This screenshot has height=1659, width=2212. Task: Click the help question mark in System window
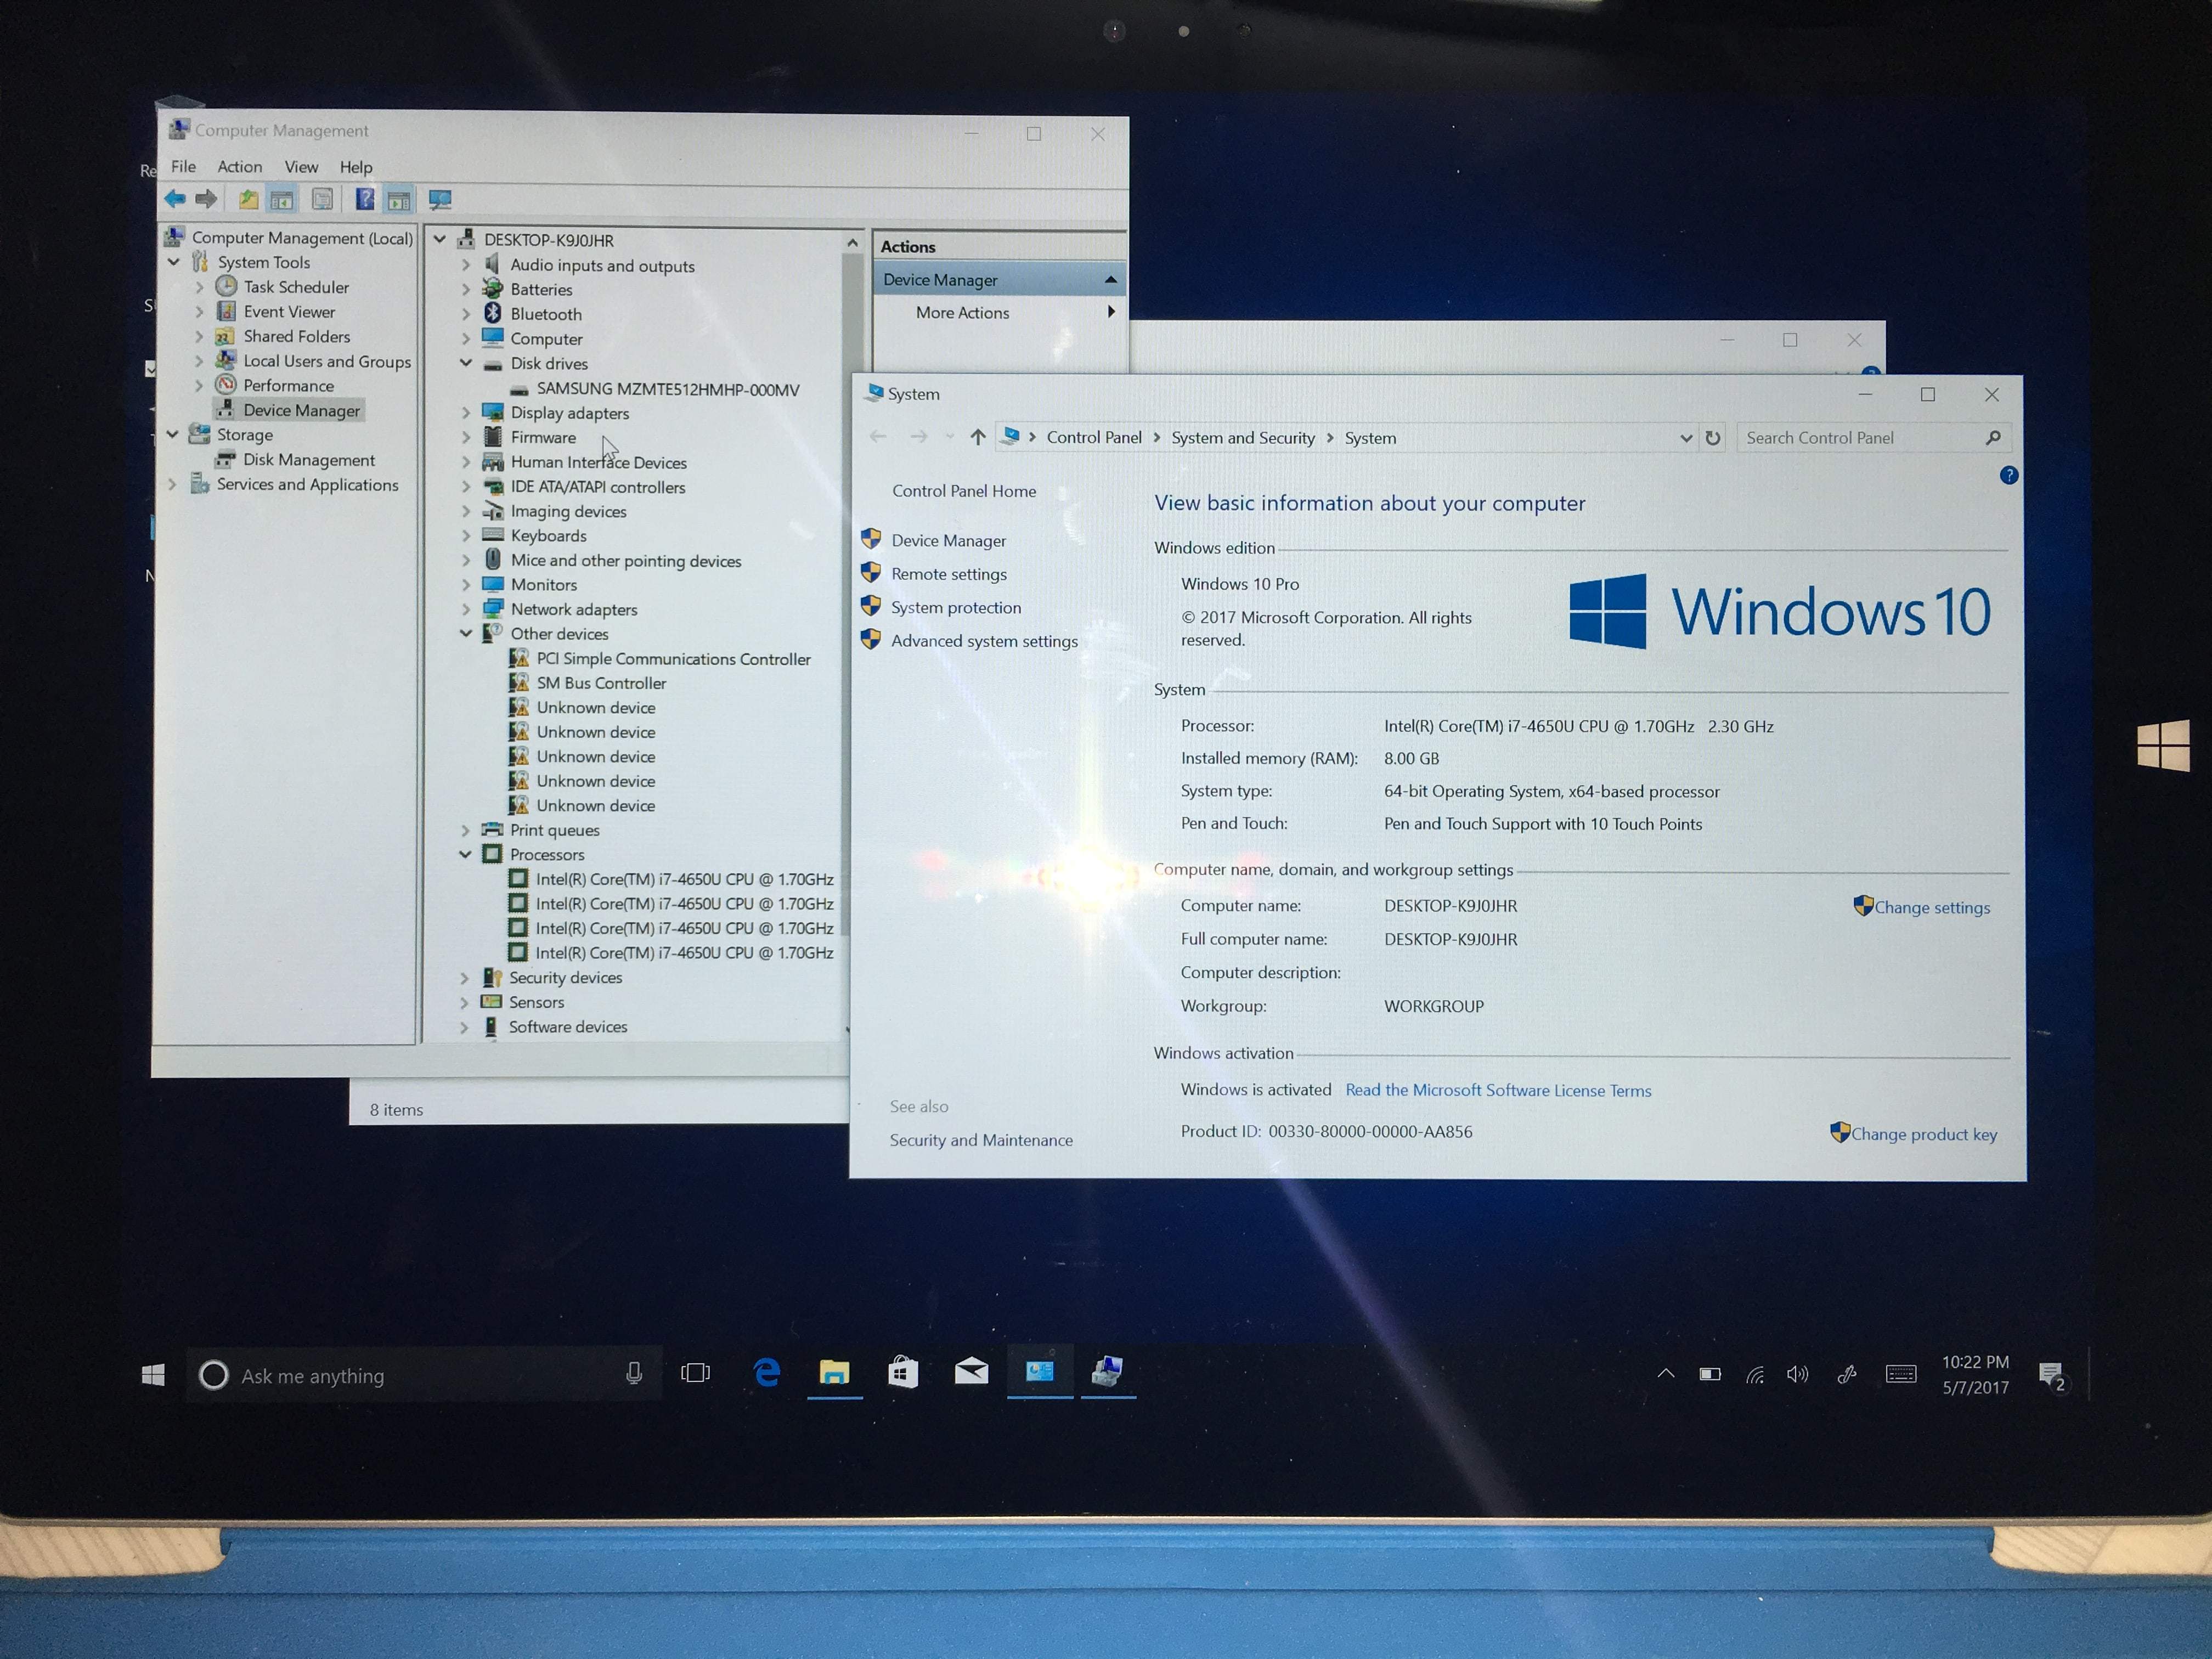(x=2009, y=476)
